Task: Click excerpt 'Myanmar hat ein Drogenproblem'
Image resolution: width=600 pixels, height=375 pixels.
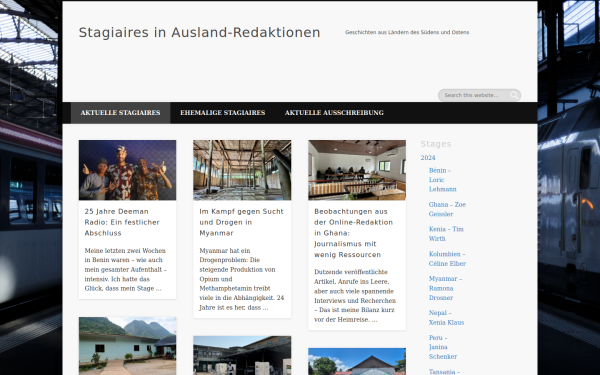Action: coord(241,279)
